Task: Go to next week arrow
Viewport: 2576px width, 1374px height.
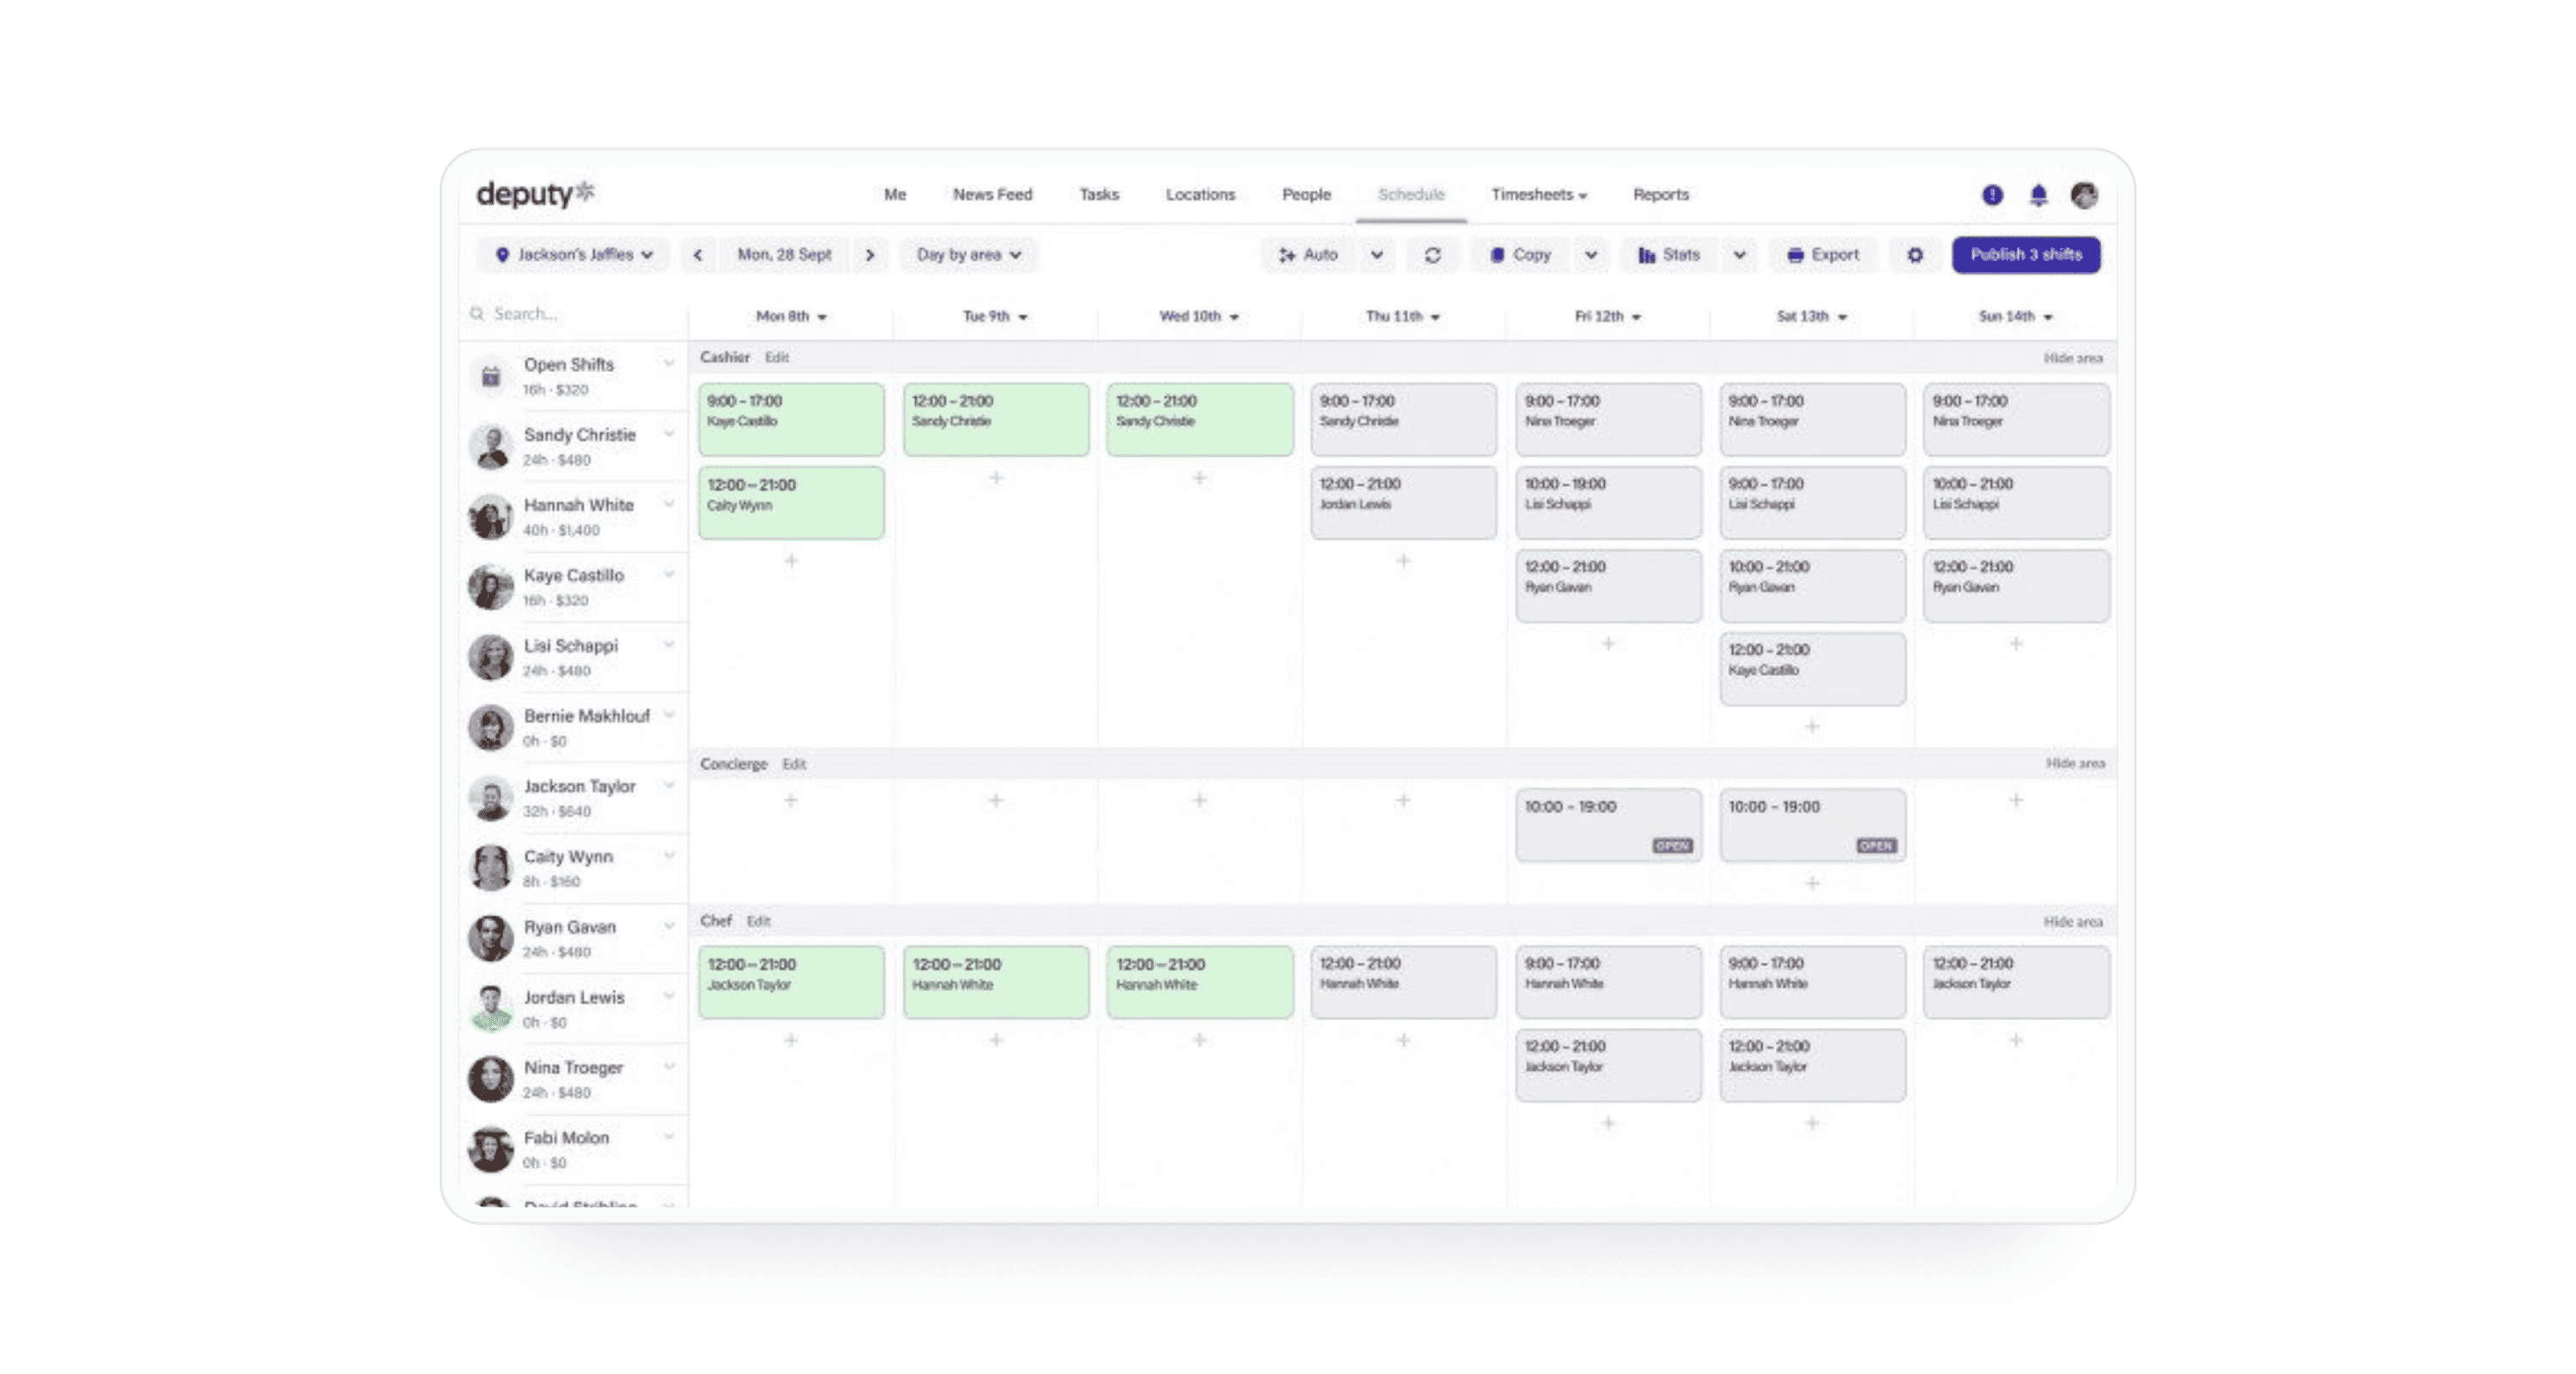Action: coord(870,255)
